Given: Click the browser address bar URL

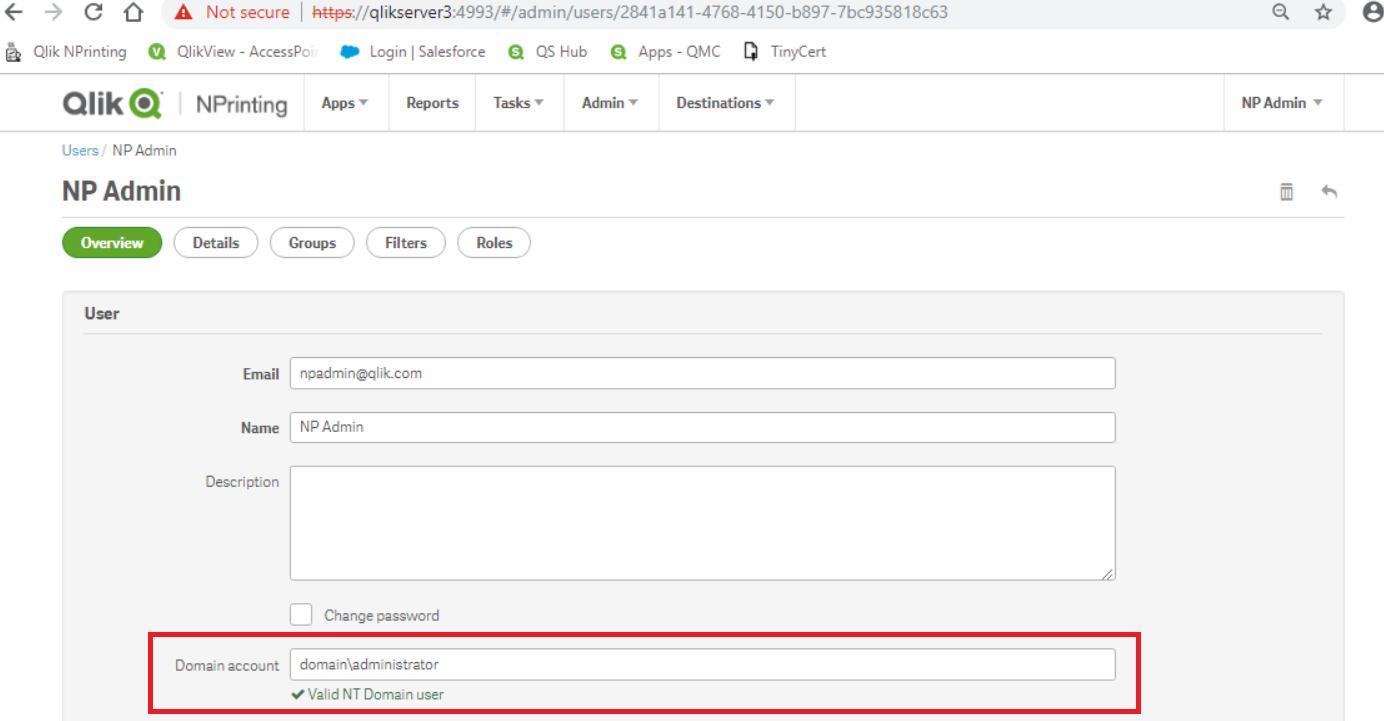Looking at the screenshot, I should point(630,12).
